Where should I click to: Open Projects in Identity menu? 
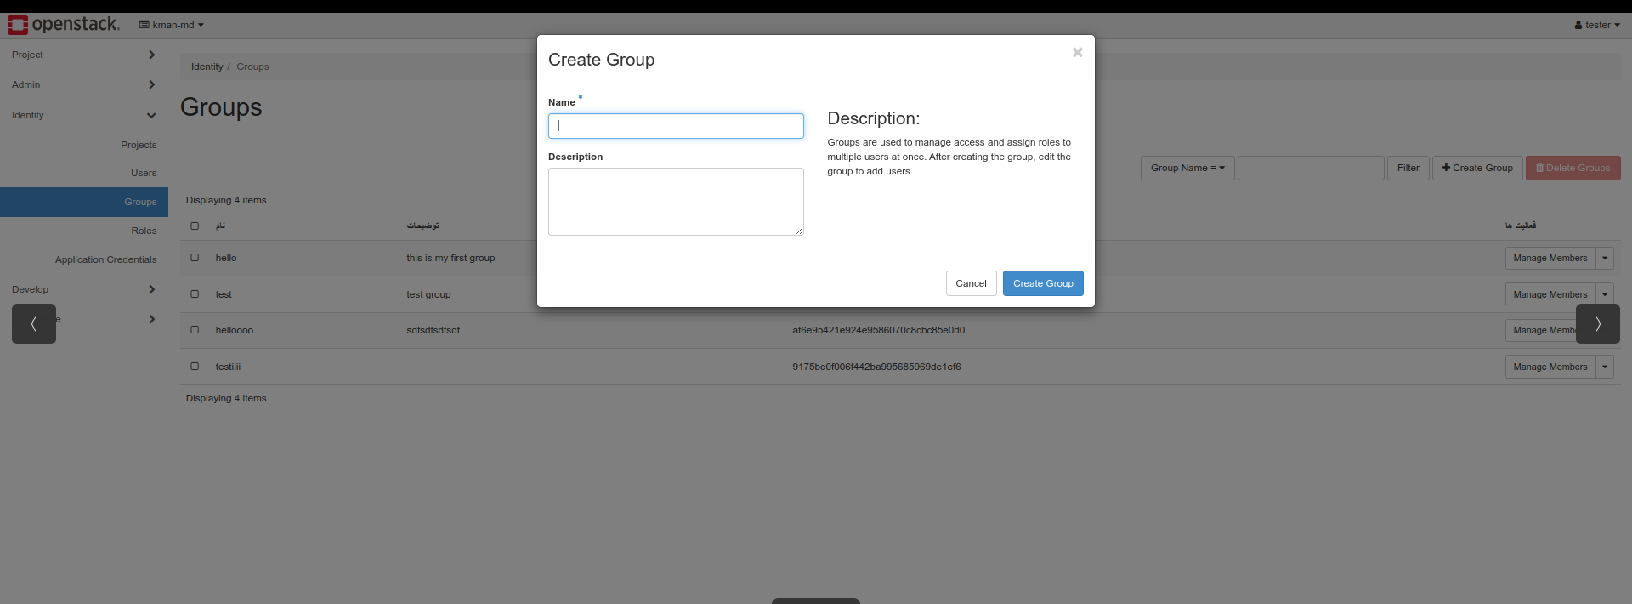coord(139,145)
